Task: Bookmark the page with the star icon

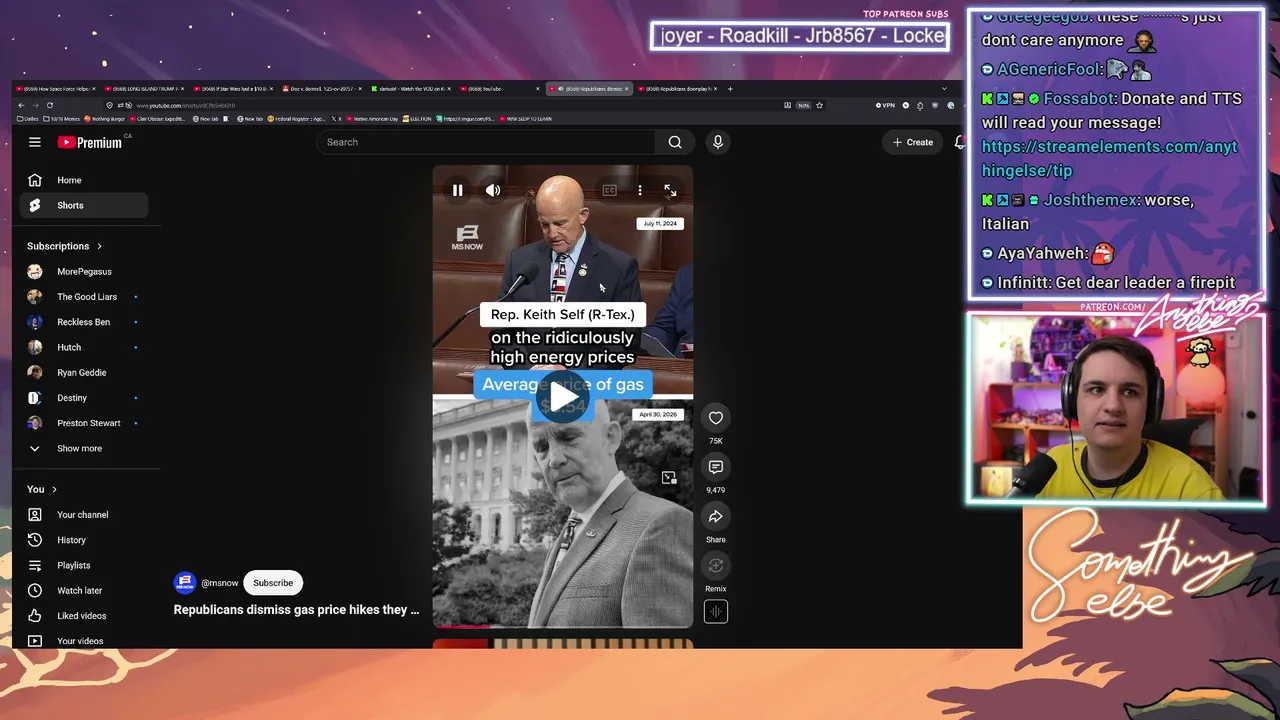Action: click(819, 105)
